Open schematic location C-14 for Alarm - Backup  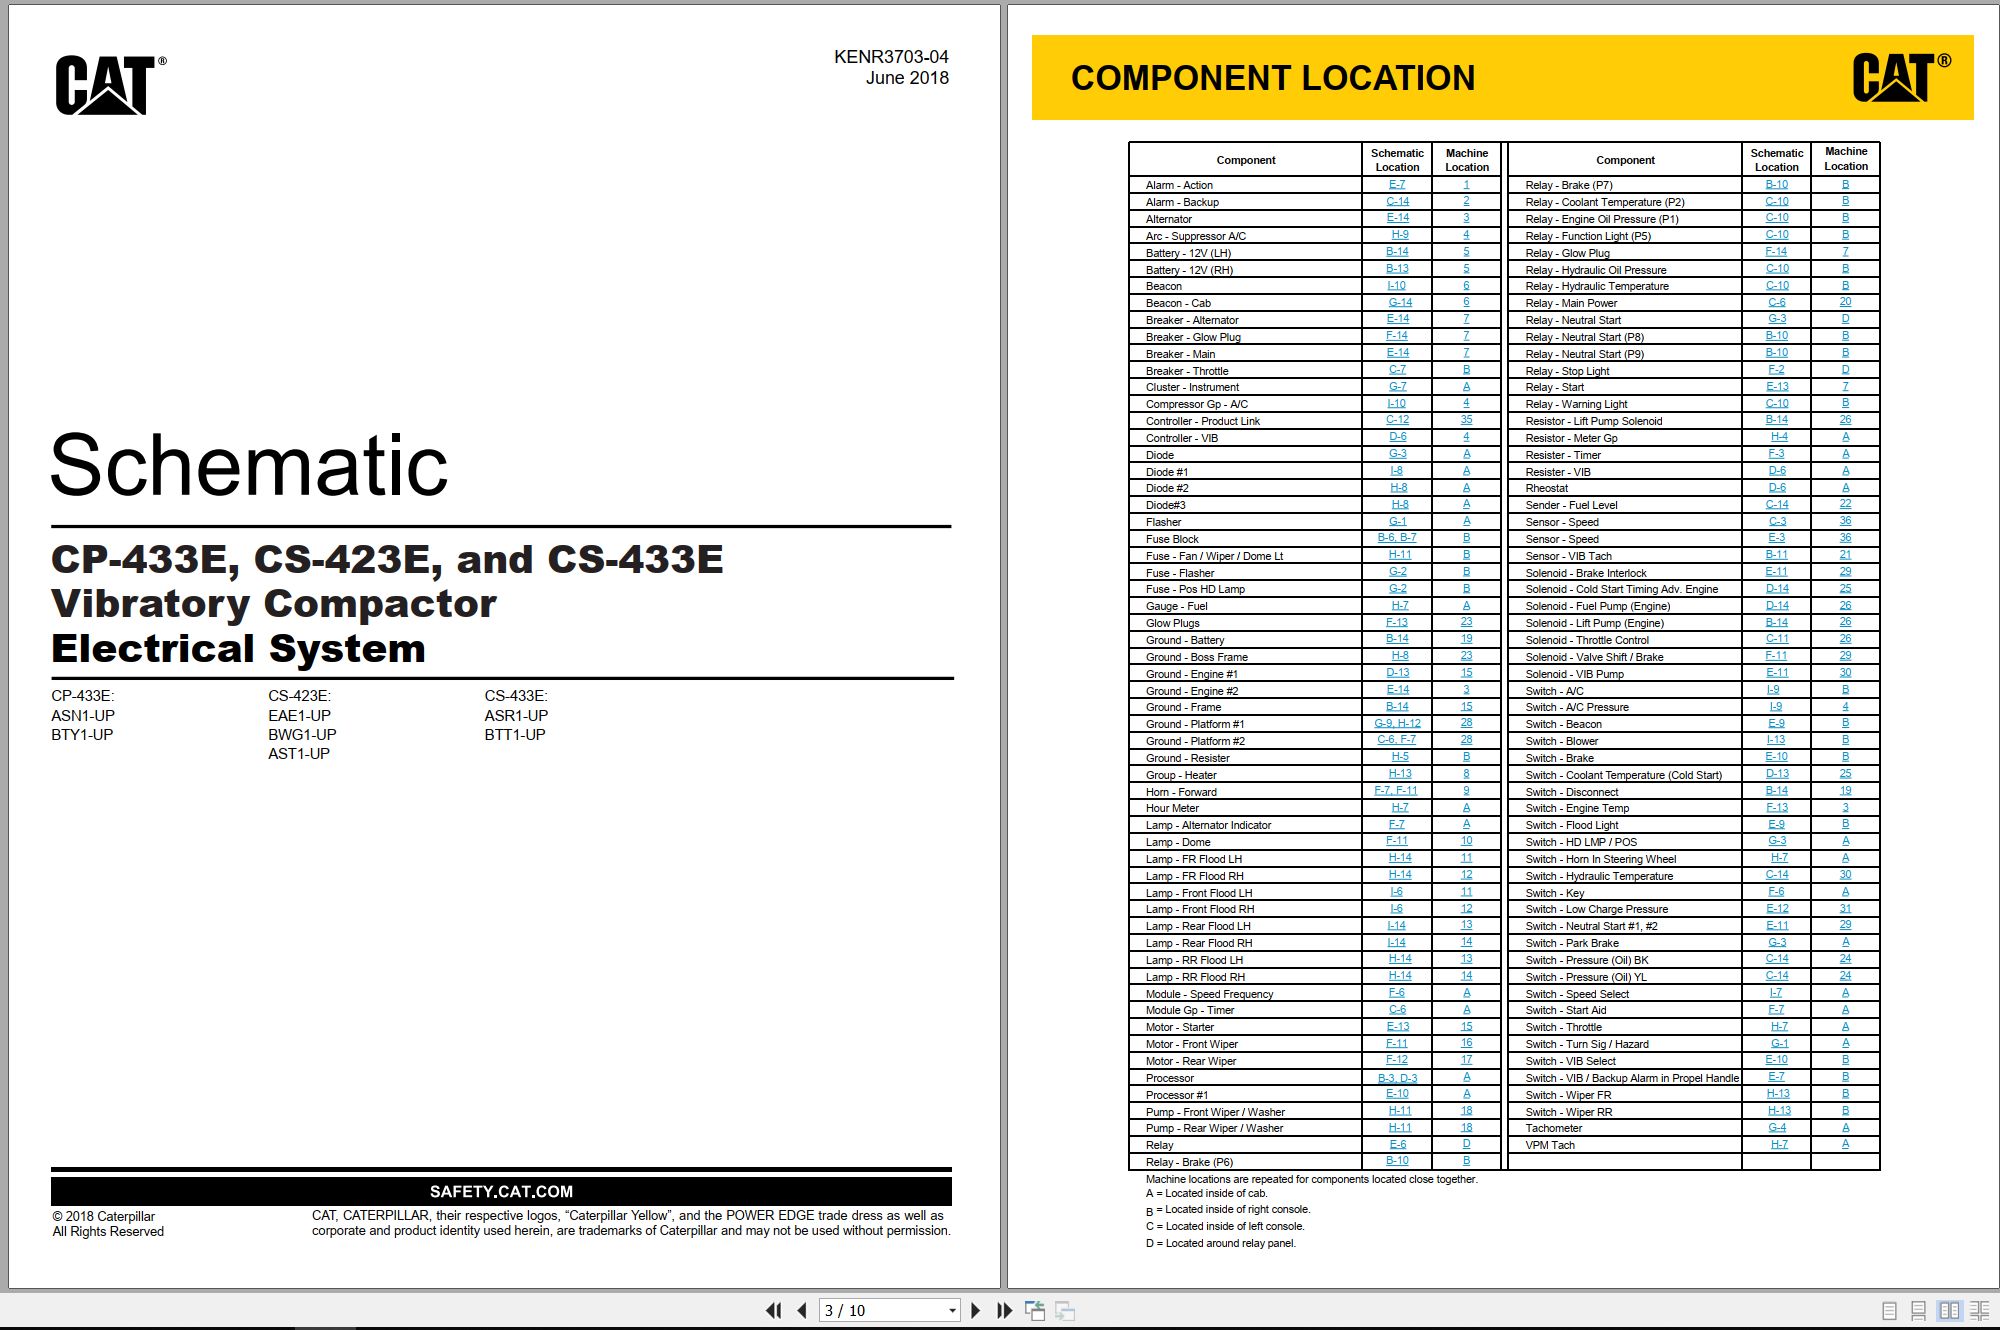(x=1397, y=202)
